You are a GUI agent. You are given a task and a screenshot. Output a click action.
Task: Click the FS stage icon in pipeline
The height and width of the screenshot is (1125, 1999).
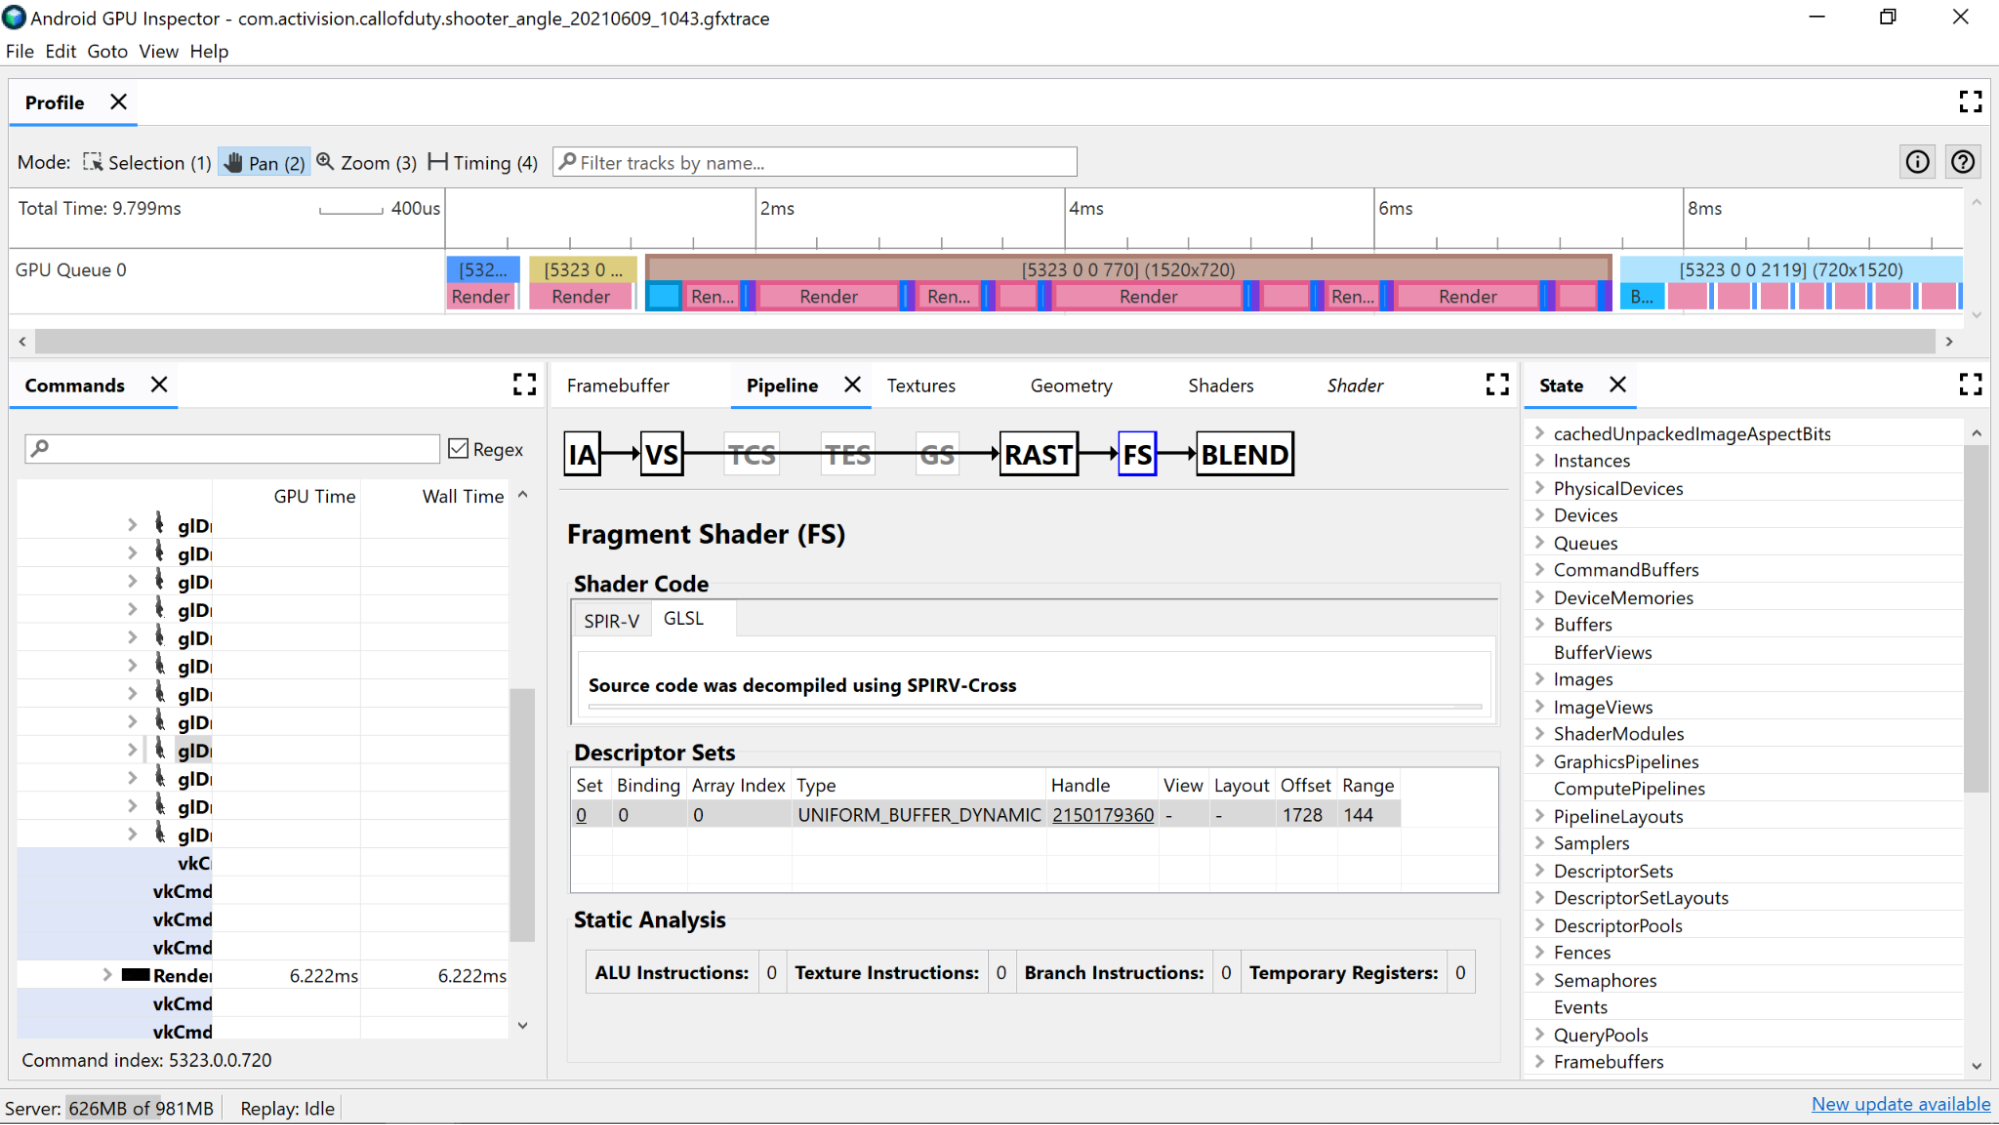(x=1138, y=455)
